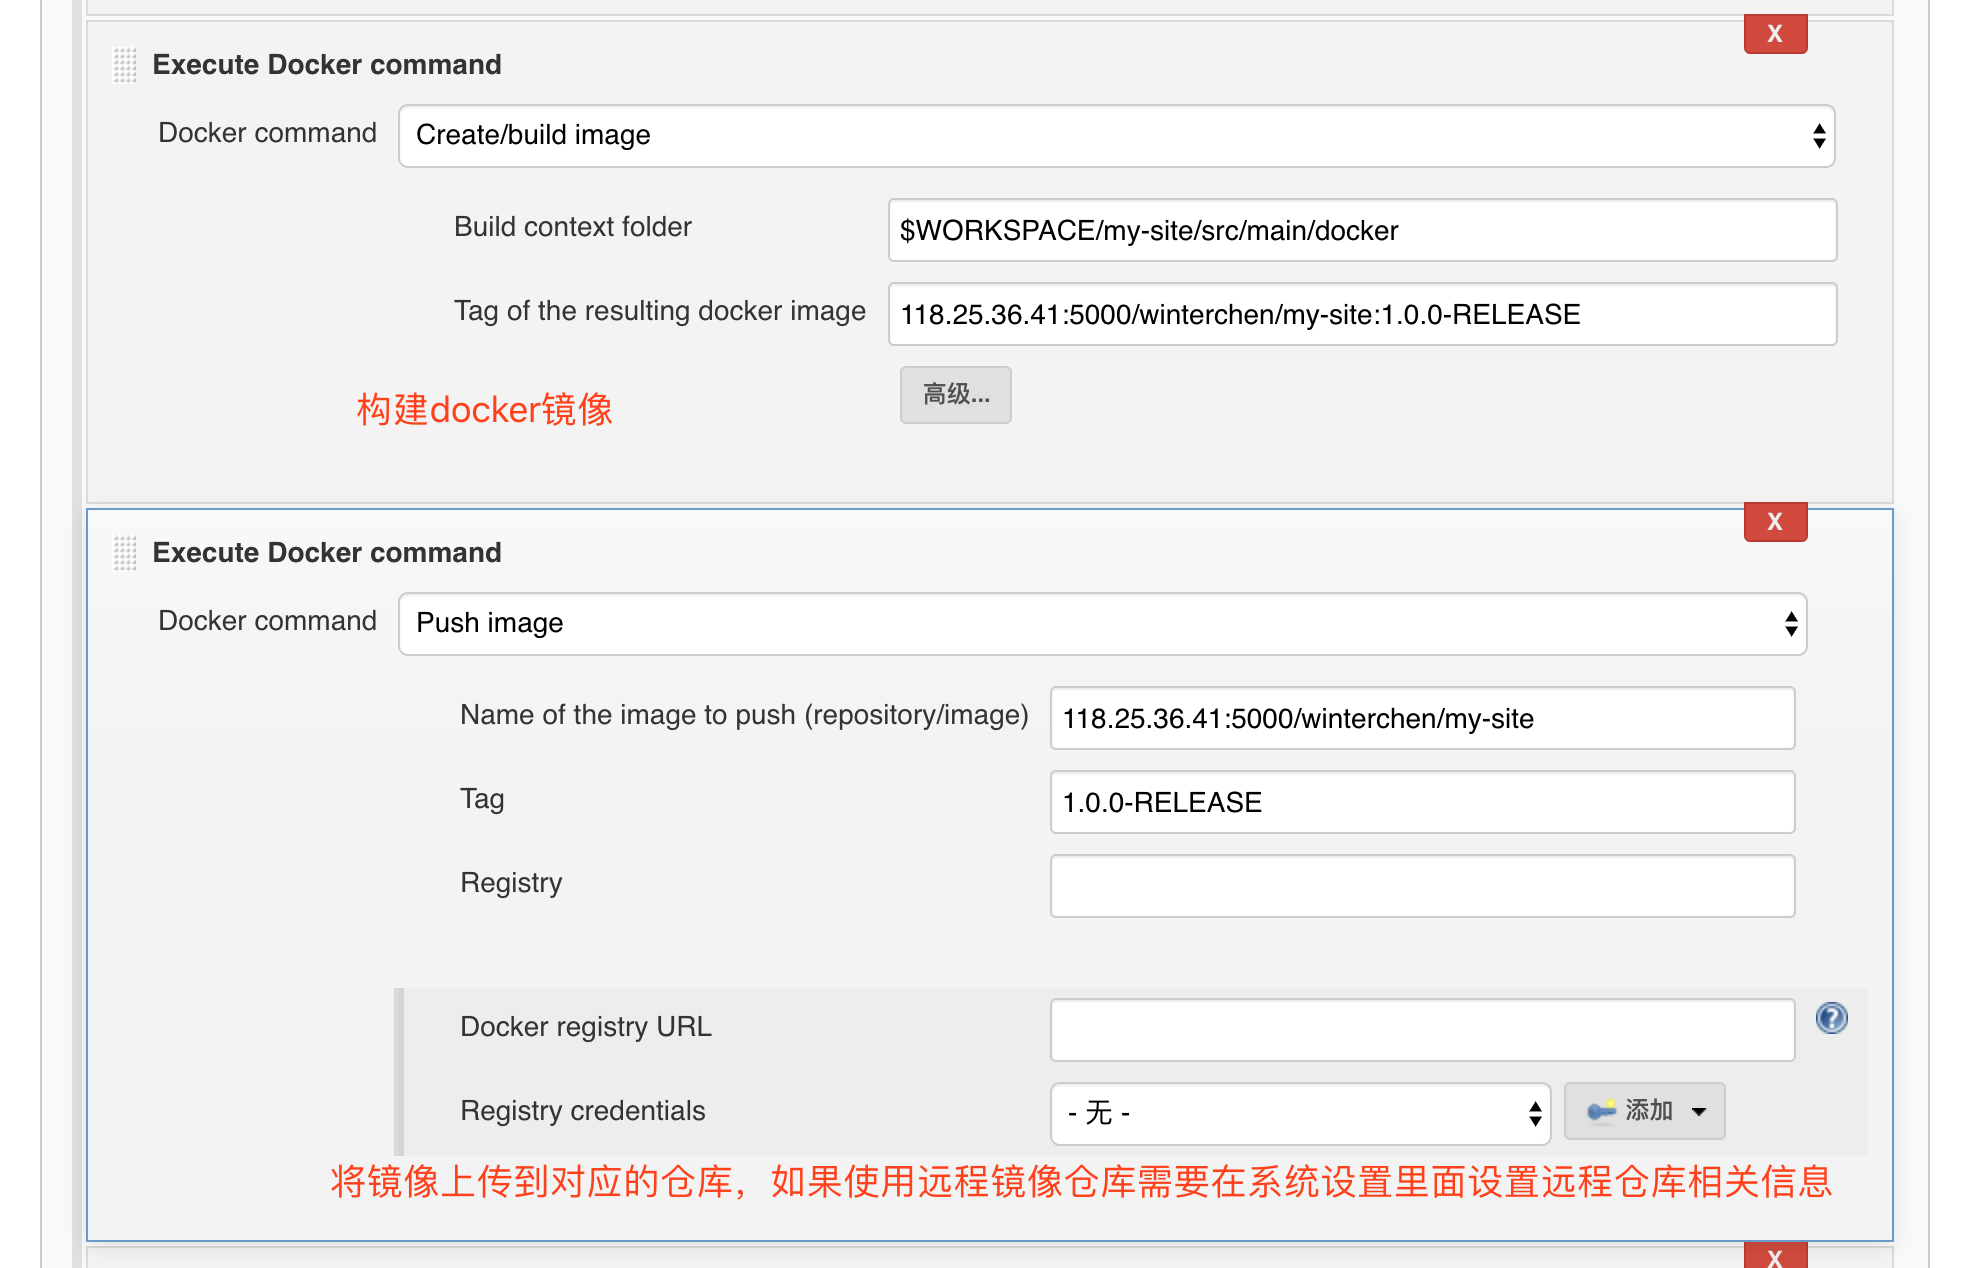Click the Tag of the resulting docker image field
The image size is (1966, 1268).
[1362, 315]
